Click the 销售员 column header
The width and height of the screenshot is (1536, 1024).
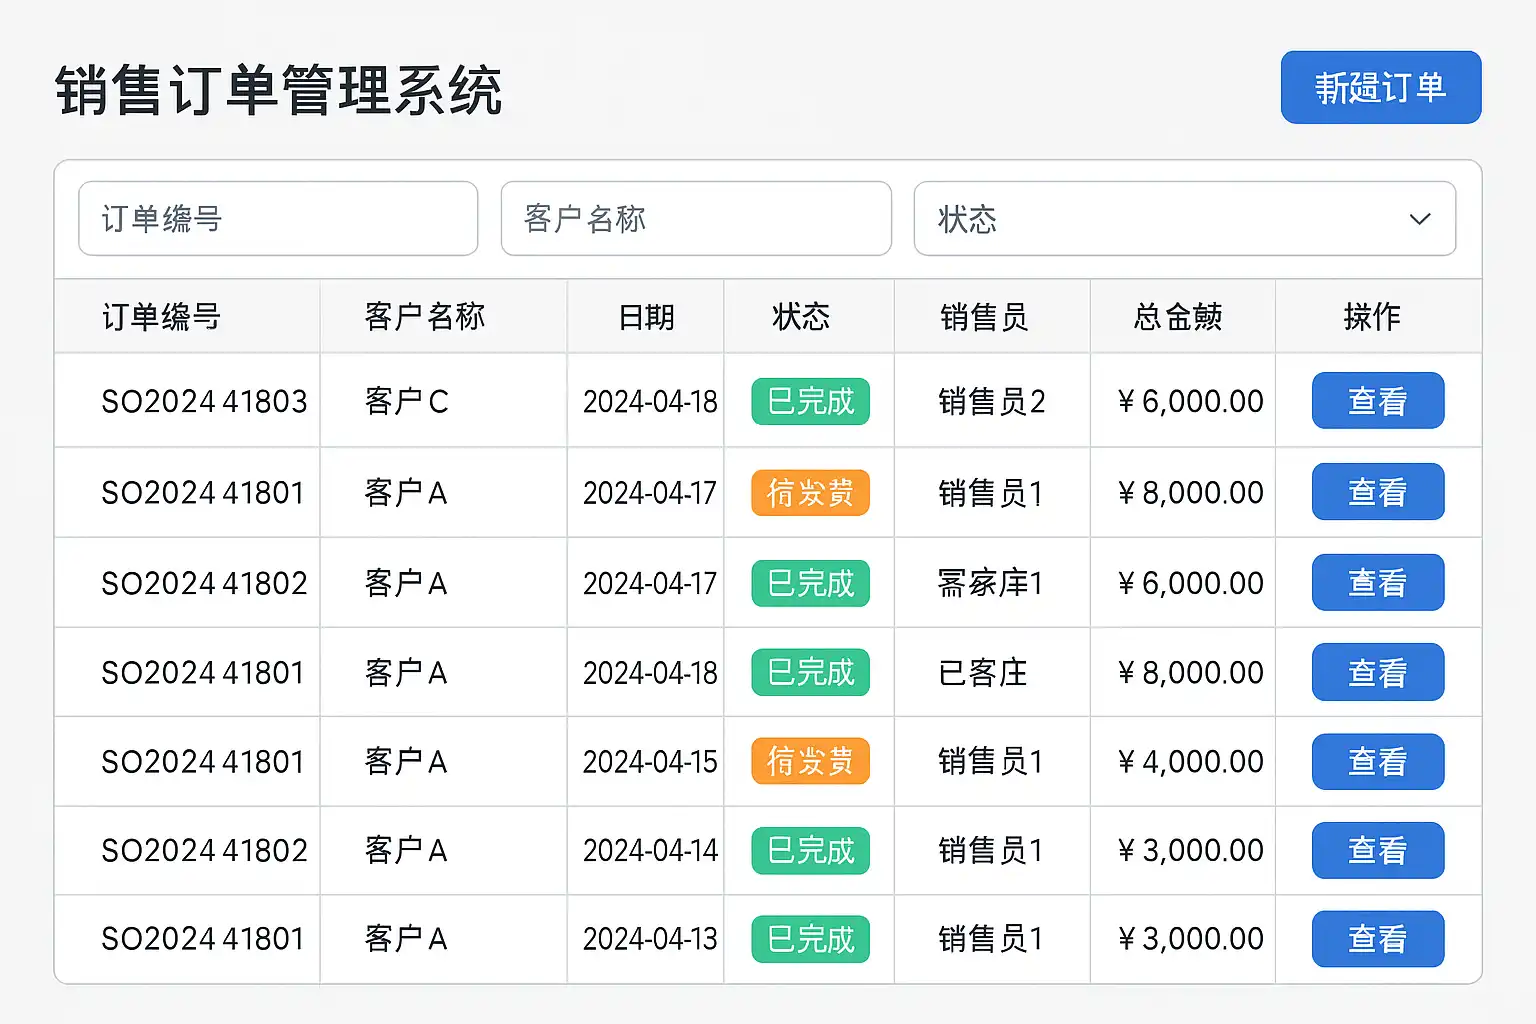(x=984, y=317)
